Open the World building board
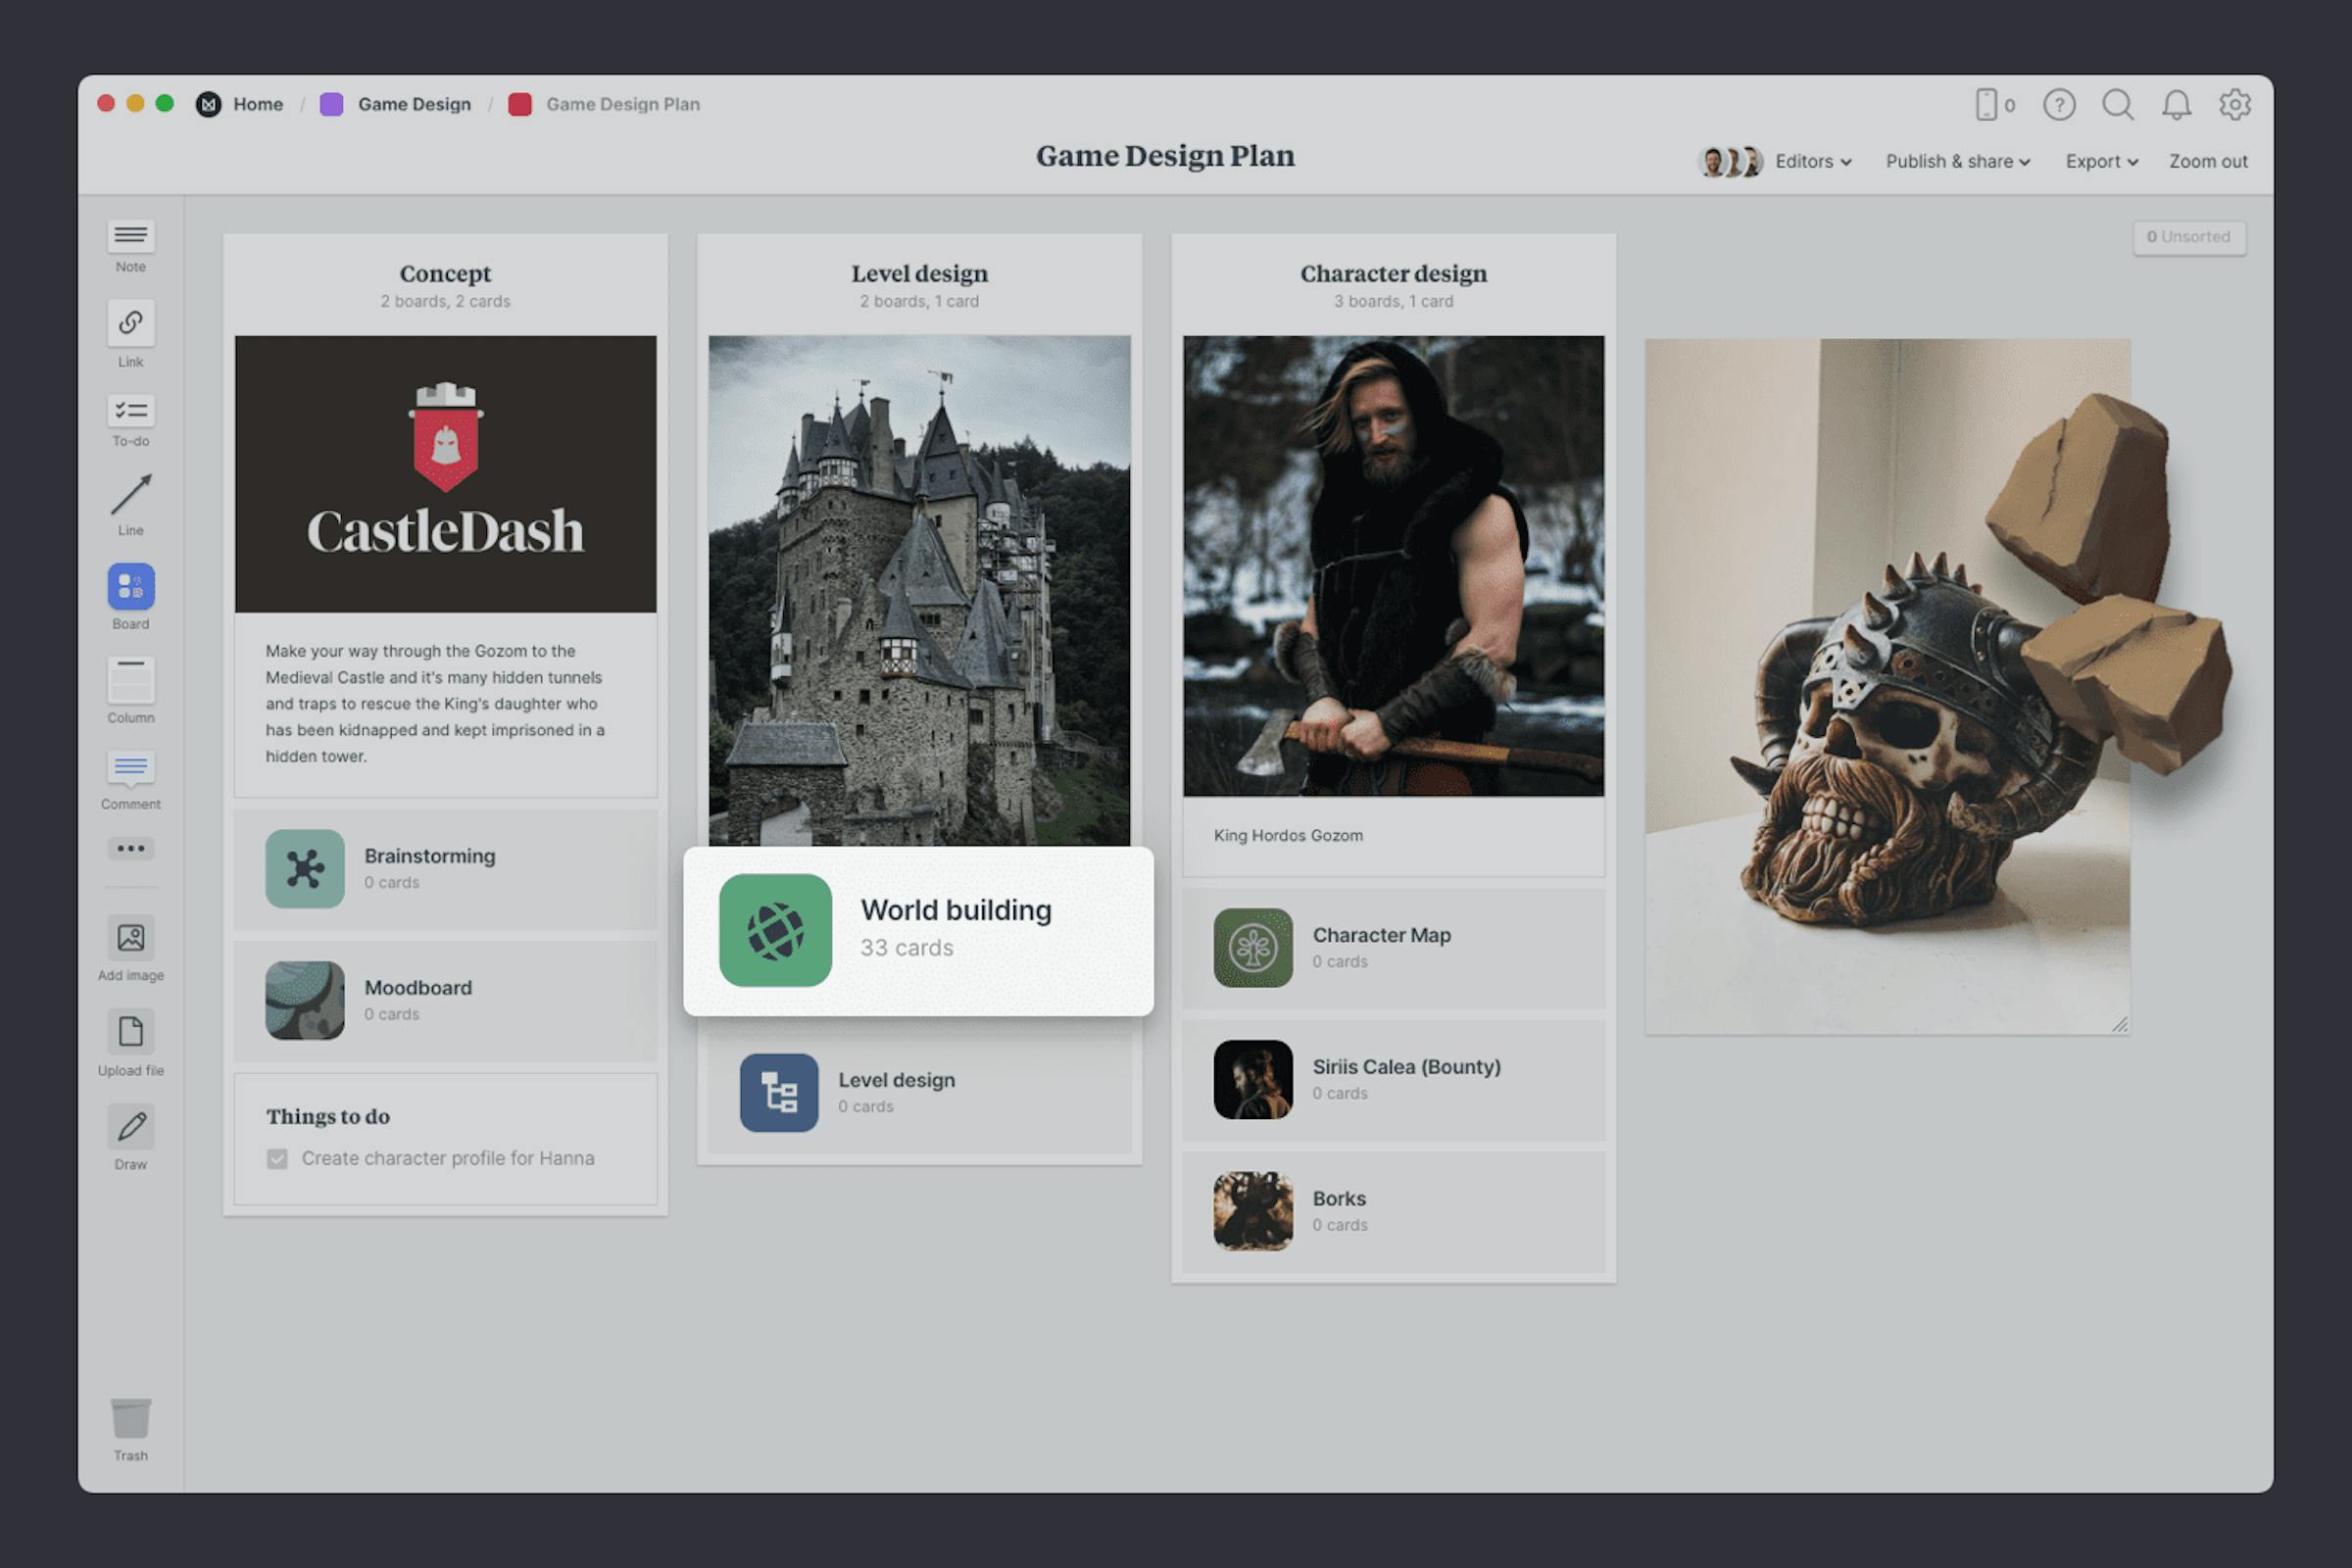The height and width of the screenshot is (1568, 2352). click(919, 930)
